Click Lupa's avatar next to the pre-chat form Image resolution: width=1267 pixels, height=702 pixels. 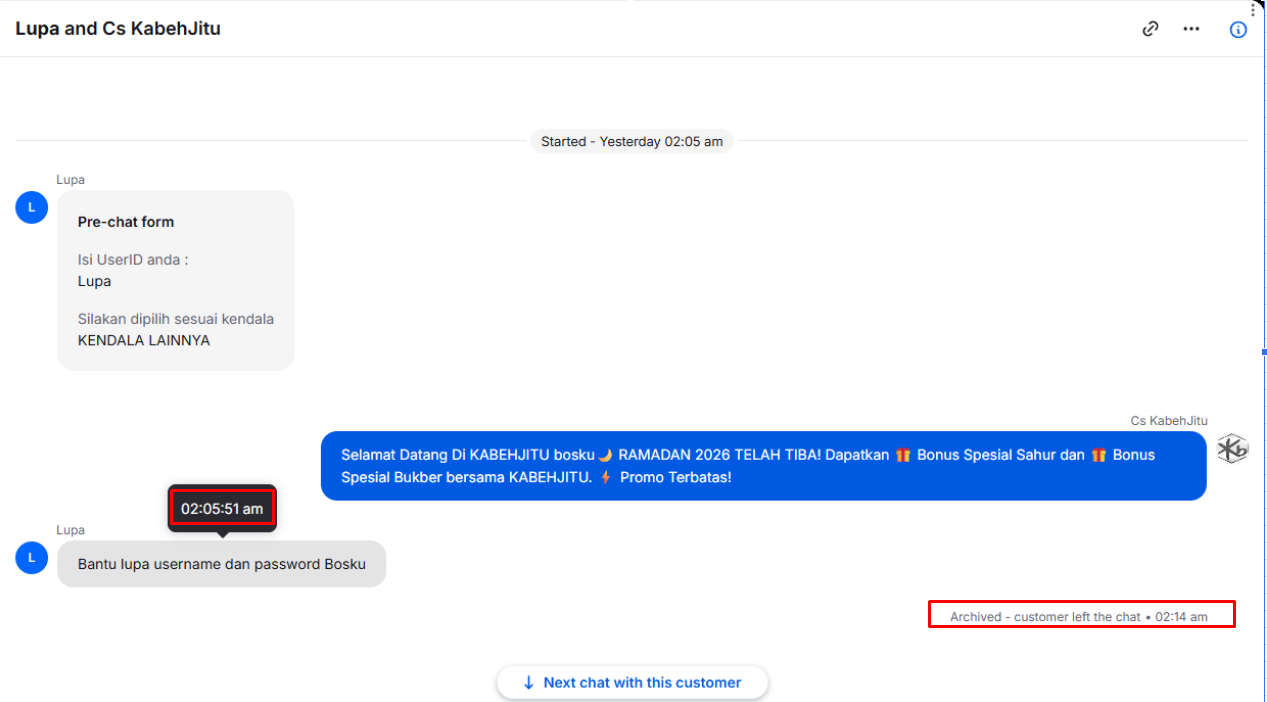point(32,207)
